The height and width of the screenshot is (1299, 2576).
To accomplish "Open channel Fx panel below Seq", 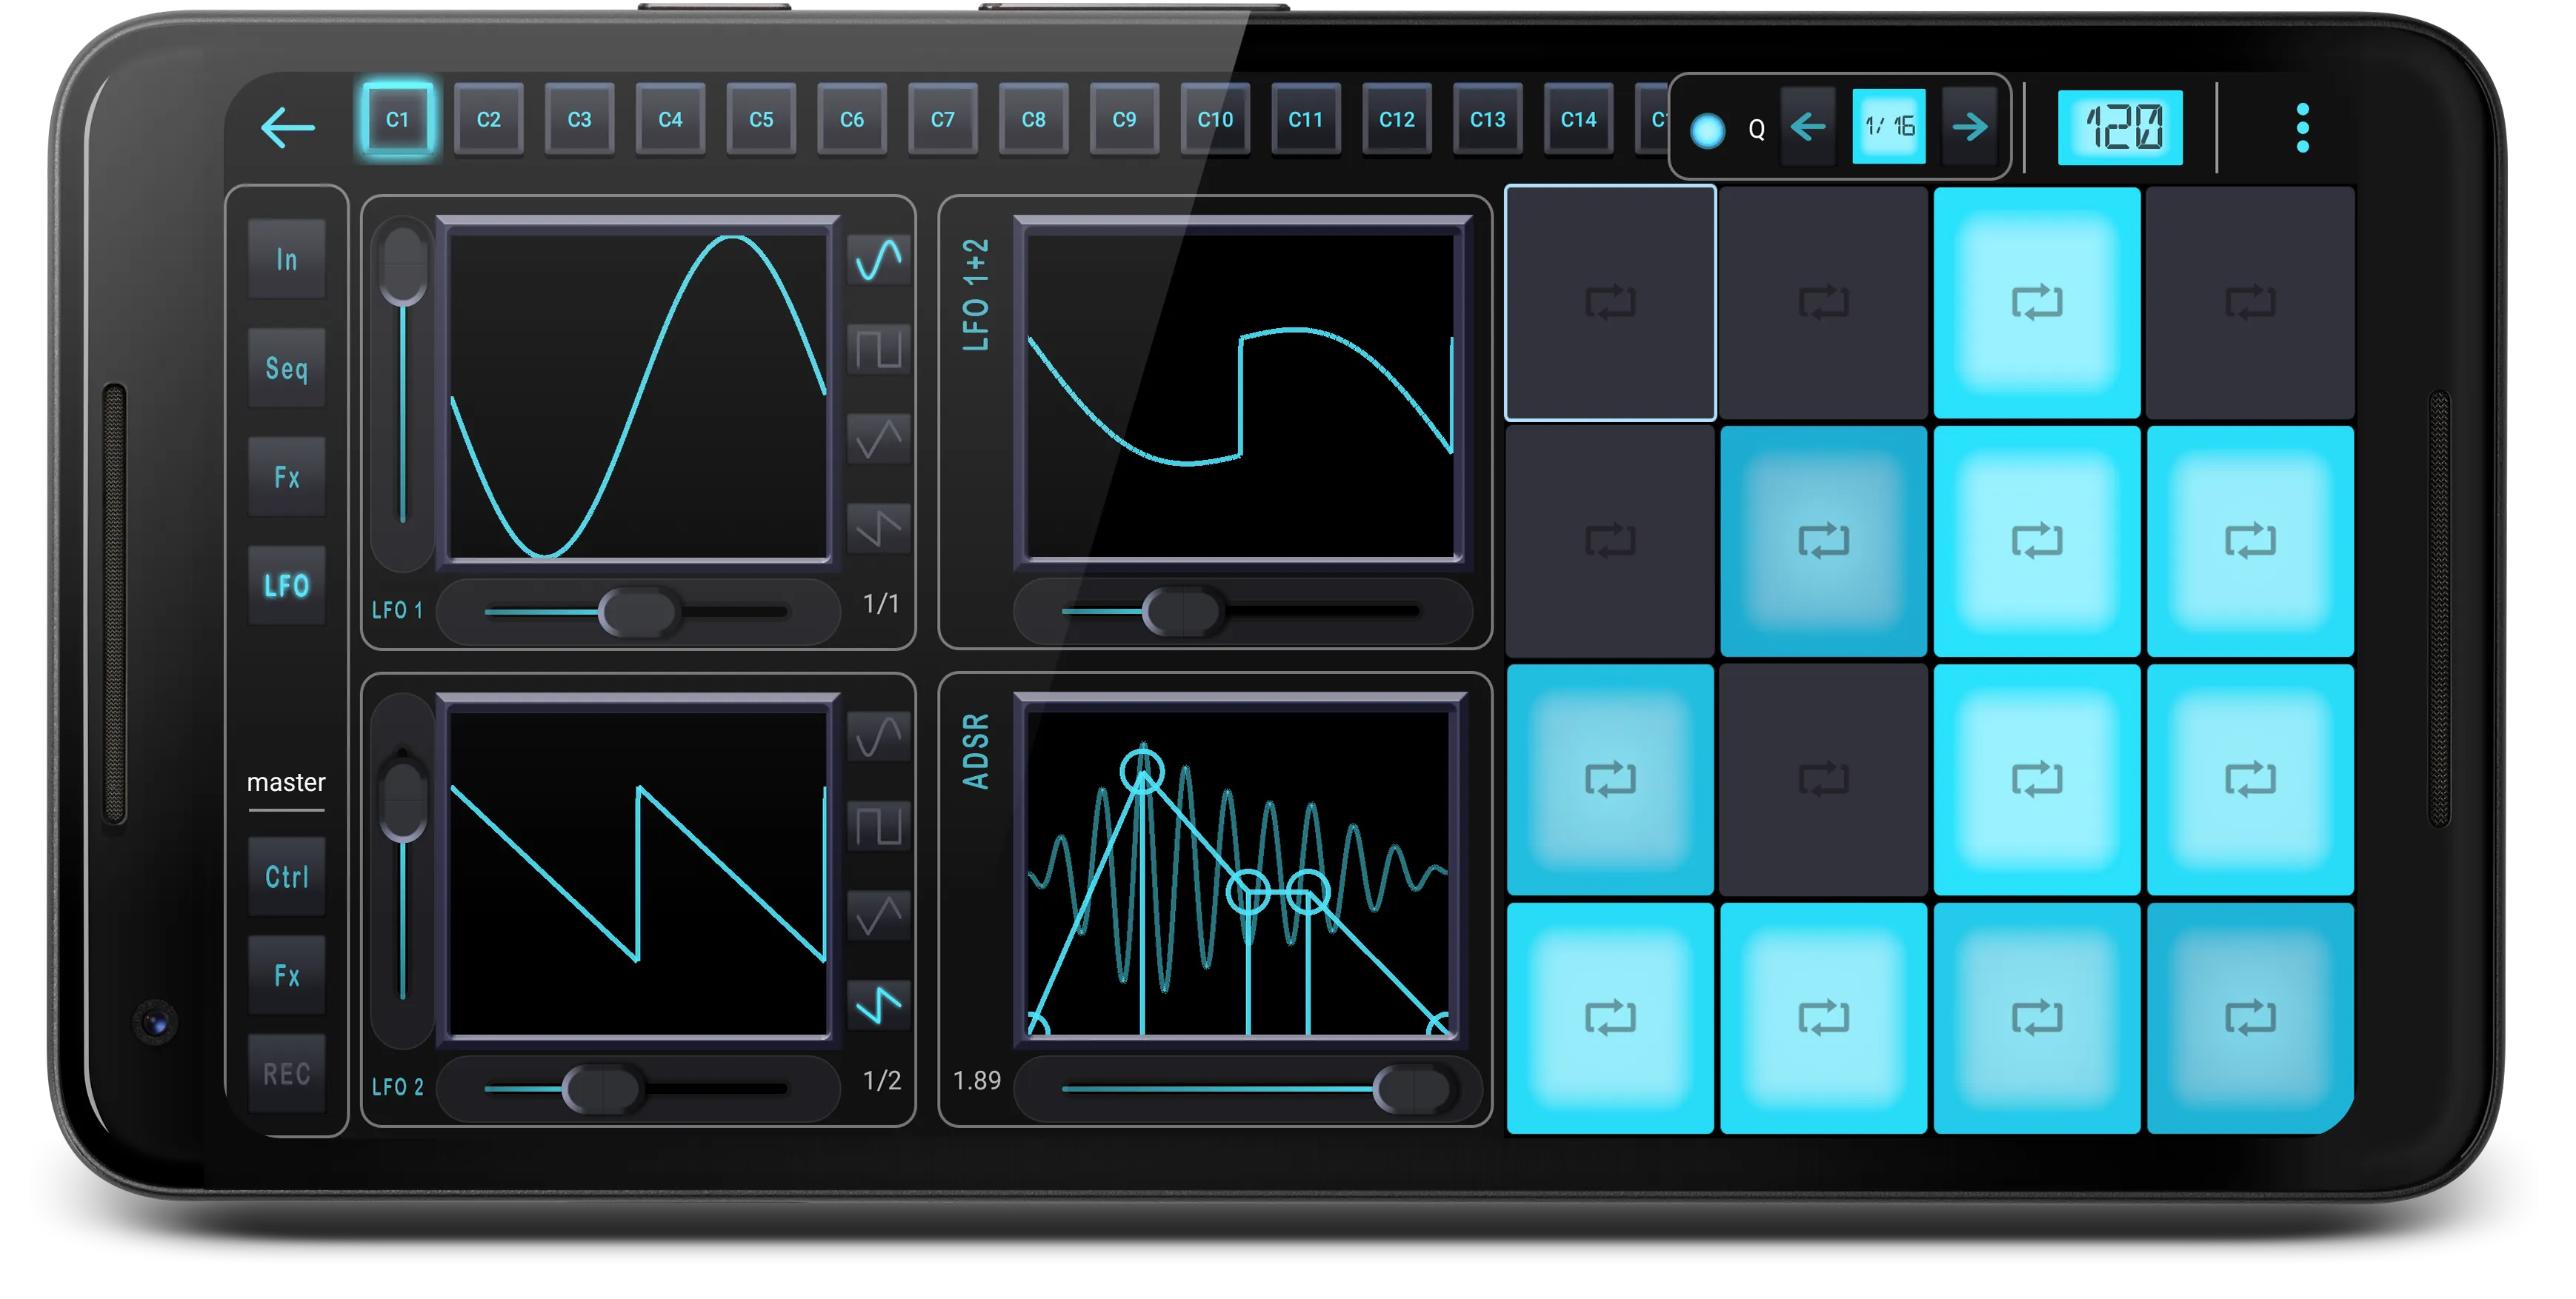I will [287, 477].
